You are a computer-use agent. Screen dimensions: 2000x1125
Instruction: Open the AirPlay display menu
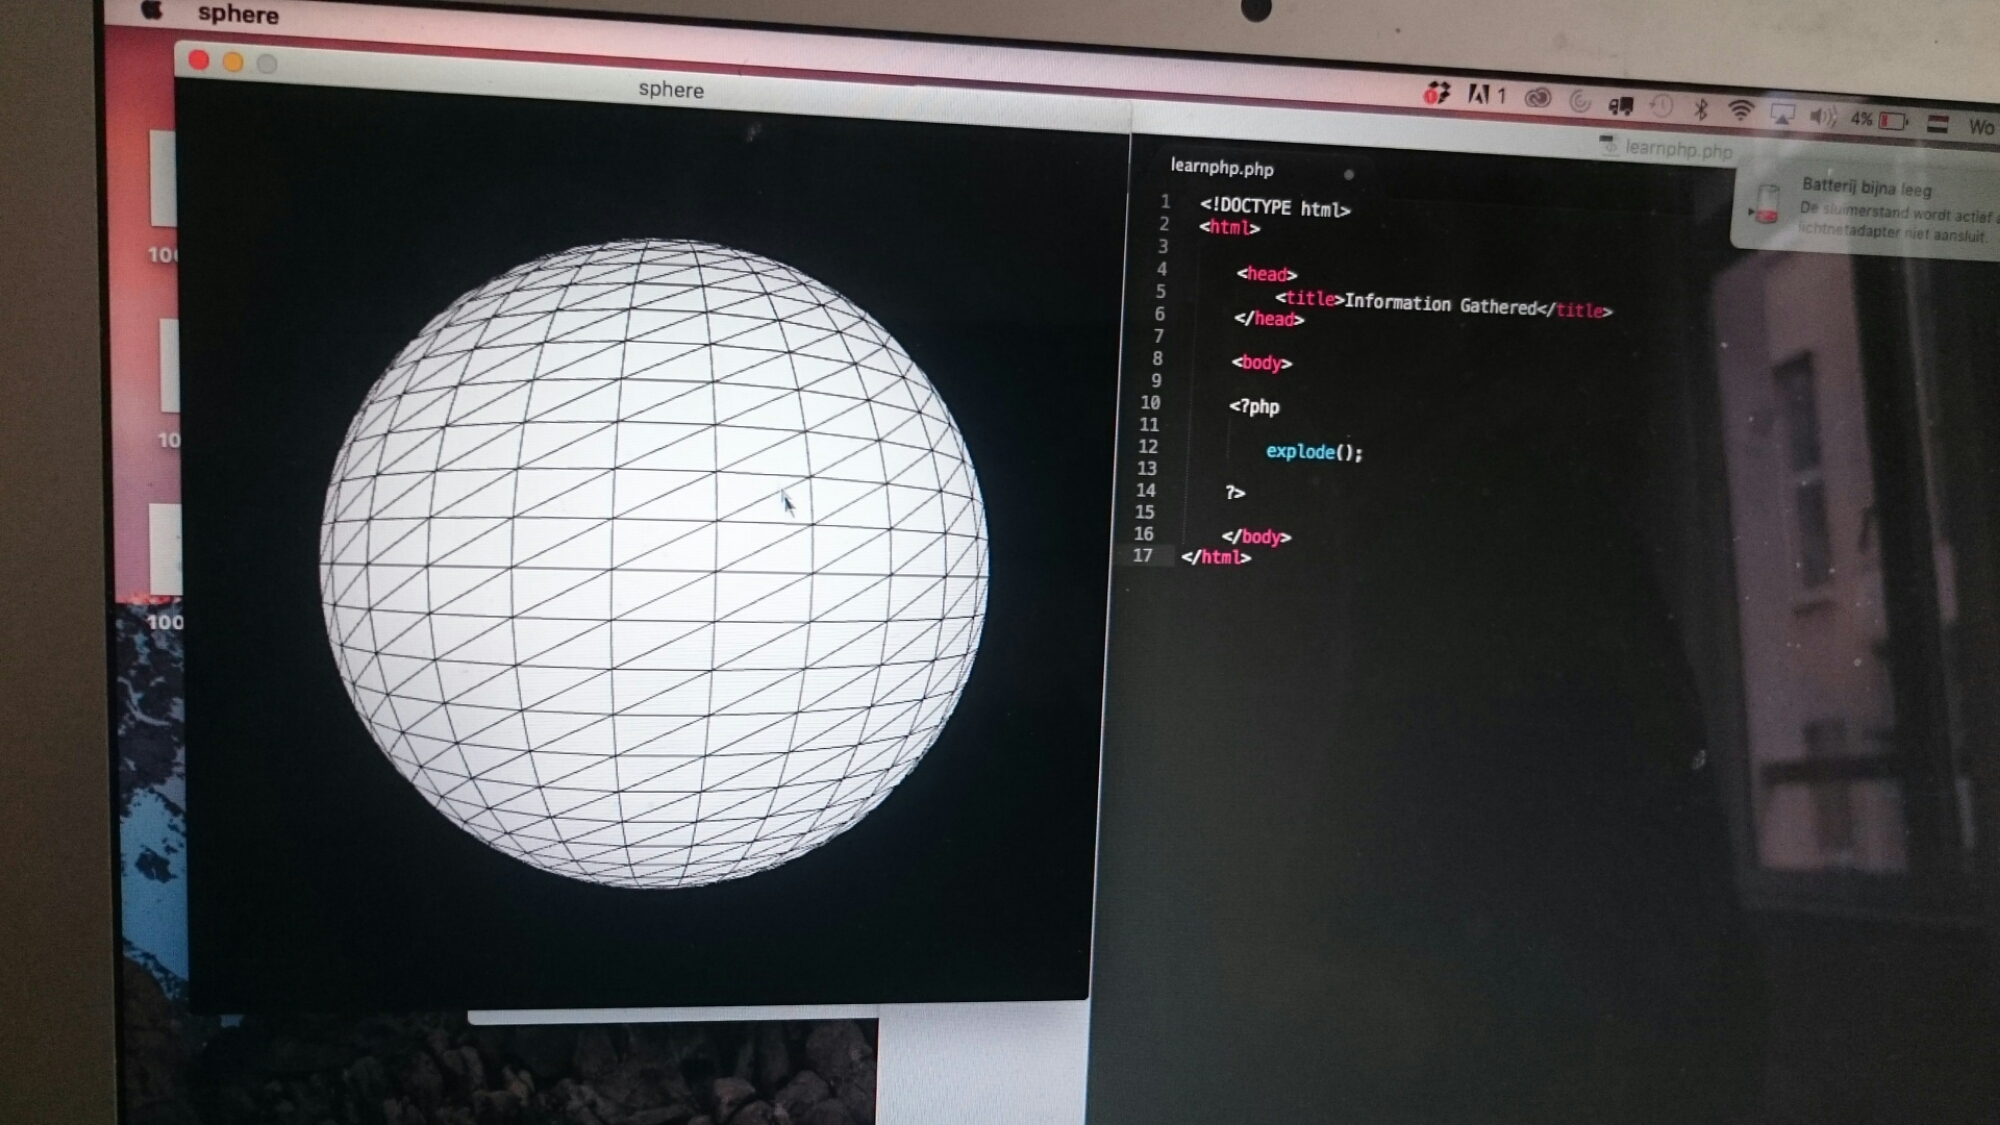[x=1782, y=113]
